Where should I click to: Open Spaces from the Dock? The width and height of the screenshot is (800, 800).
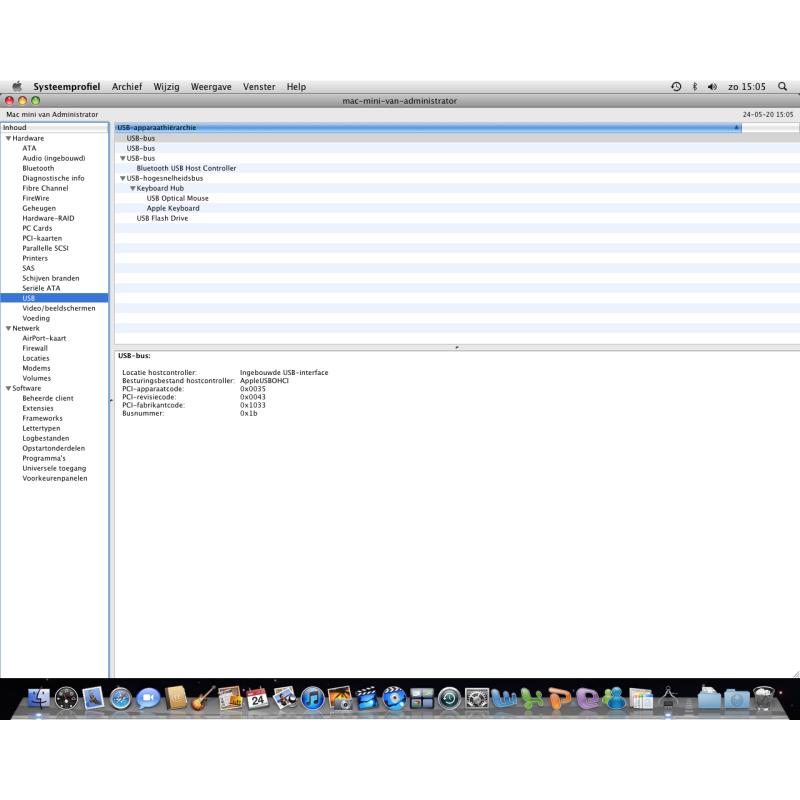[422, 698]
